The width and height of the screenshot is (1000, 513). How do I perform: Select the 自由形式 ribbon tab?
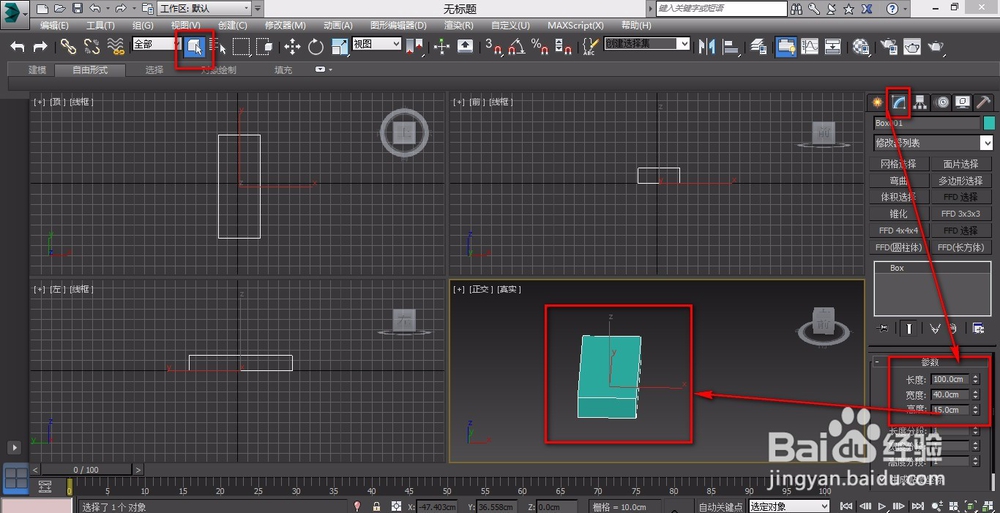[90, 70]
